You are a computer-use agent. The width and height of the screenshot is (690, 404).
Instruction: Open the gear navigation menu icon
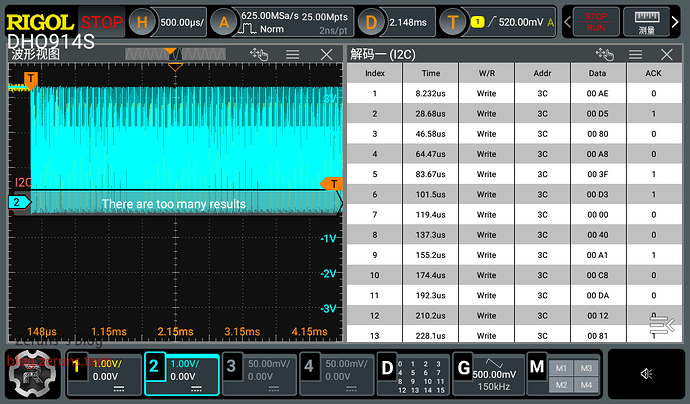tap(32, 374)
